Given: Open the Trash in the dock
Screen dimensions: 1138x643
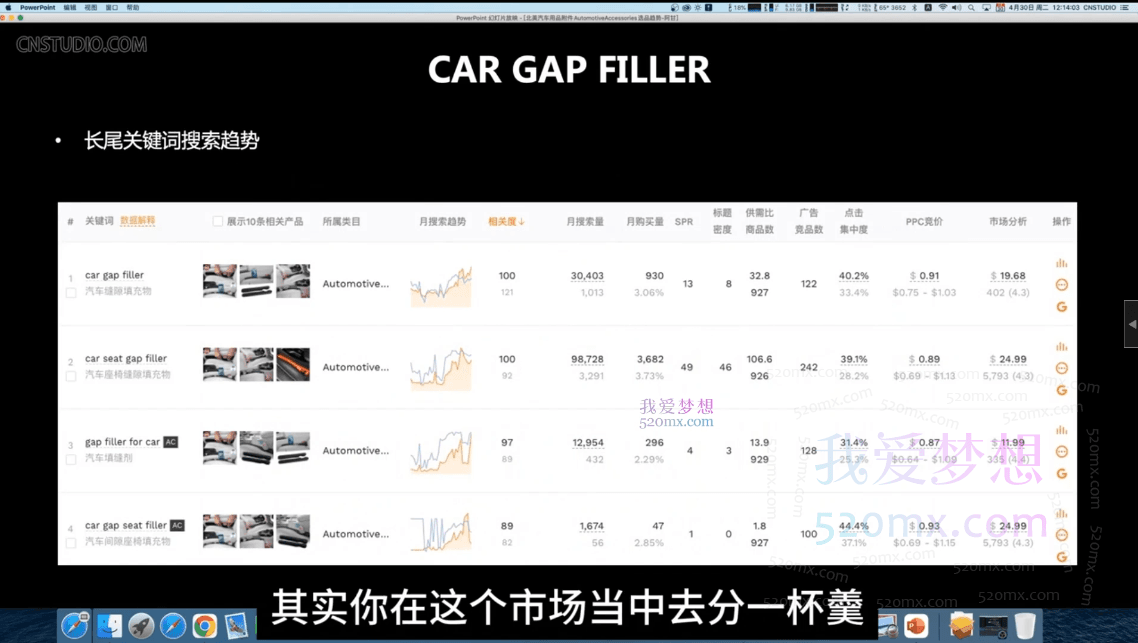Looking at the screenshot, I should [1024, 626].
